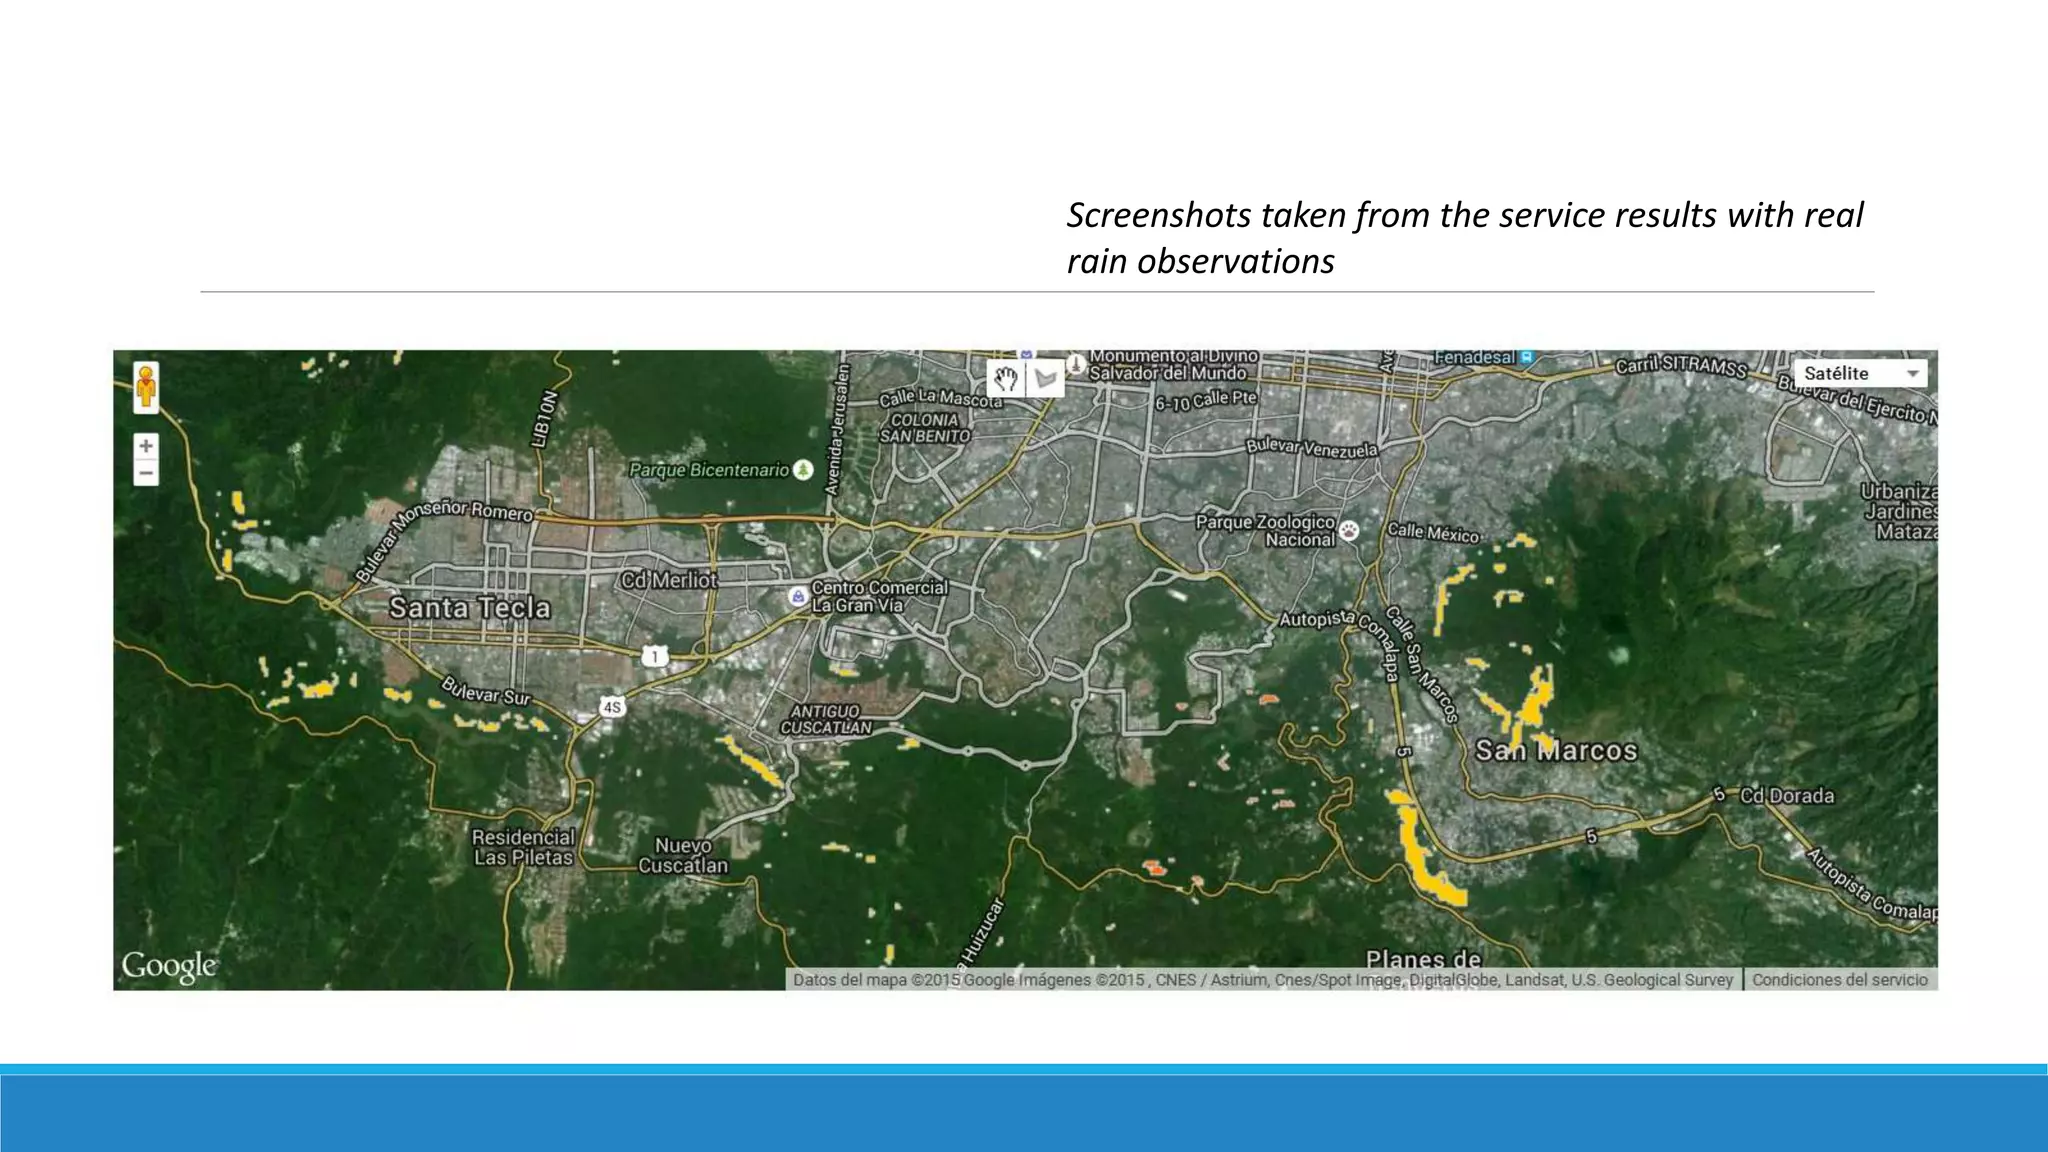Open the Condiciones del servicio link
The width and height of the screenshot is (2048, 1152).
[x=1840, y=980]
